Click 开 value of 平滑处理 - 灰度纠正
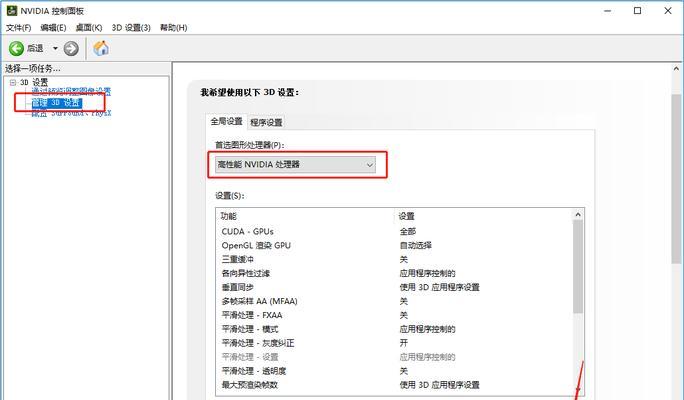 pos(404,343)
